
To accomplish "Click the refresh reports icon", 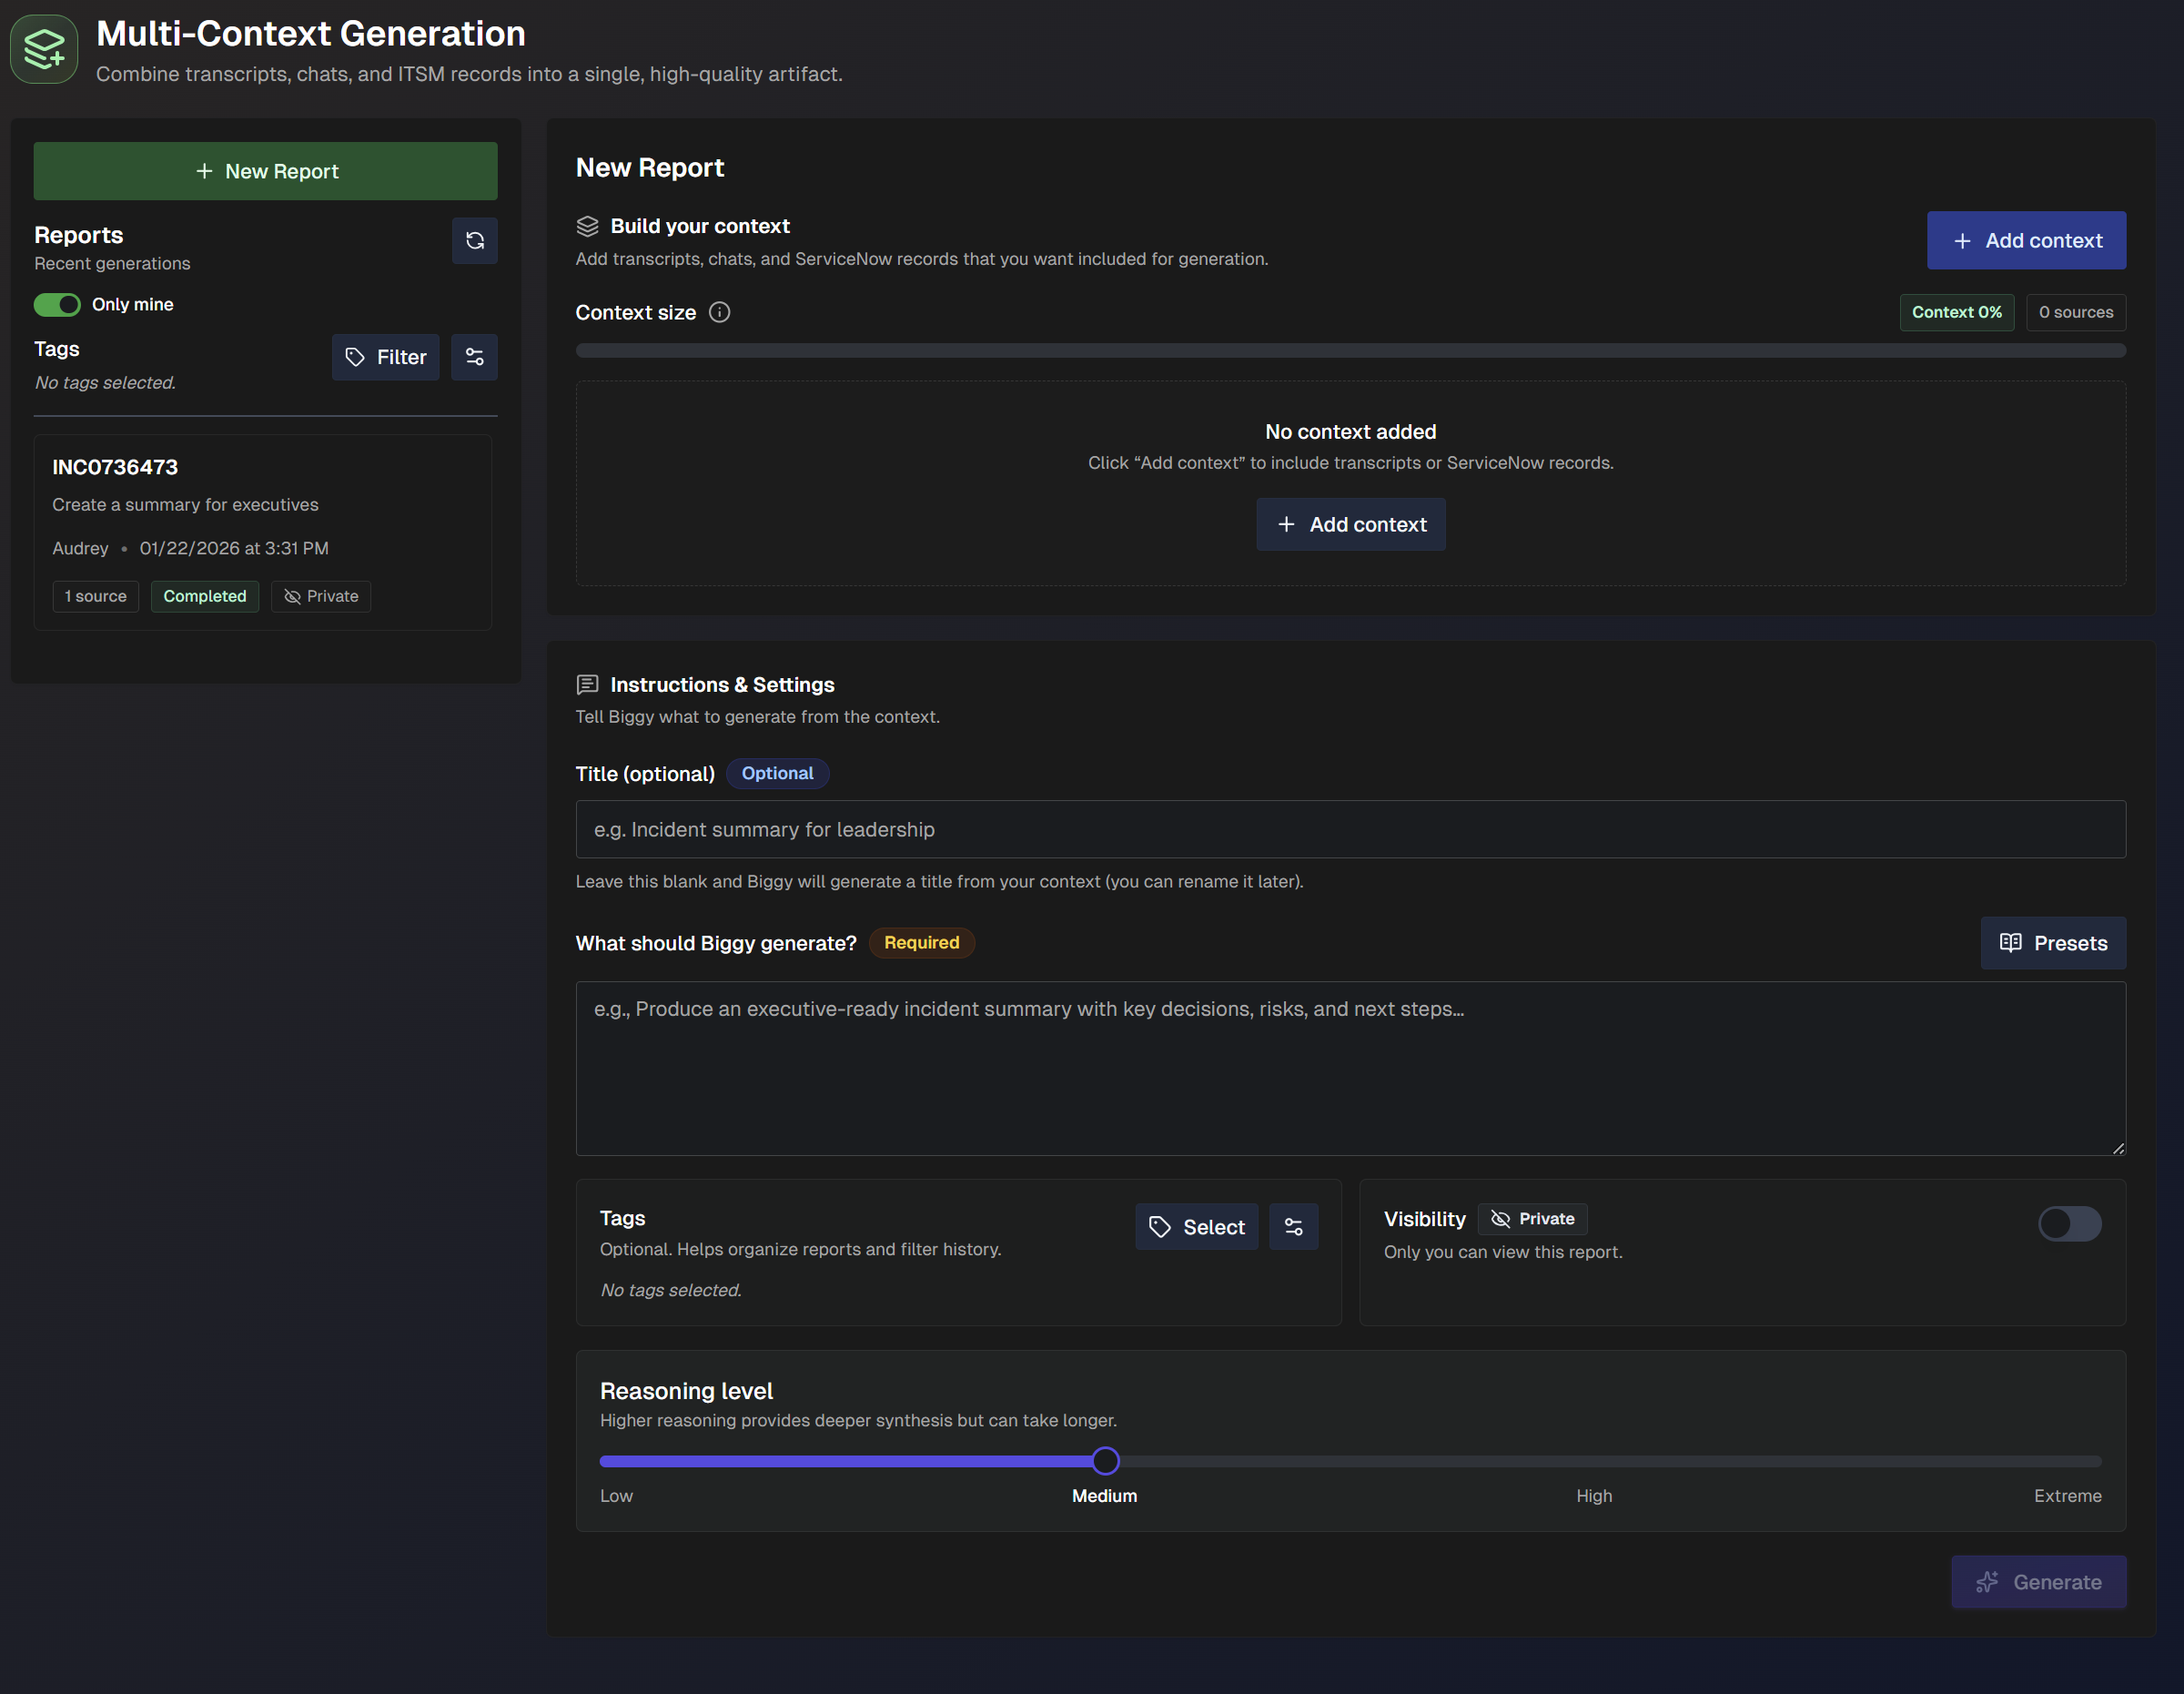I will 474,240.
